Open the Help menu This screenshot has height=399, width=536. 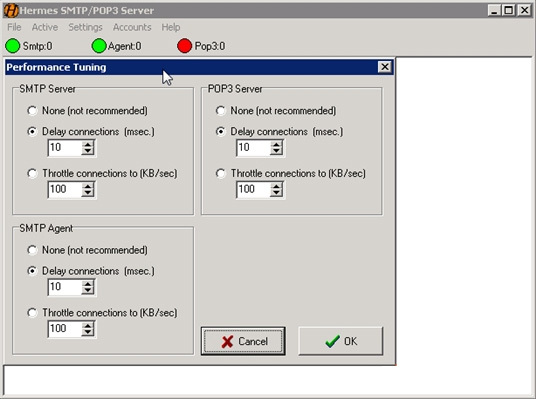[171, 27]
